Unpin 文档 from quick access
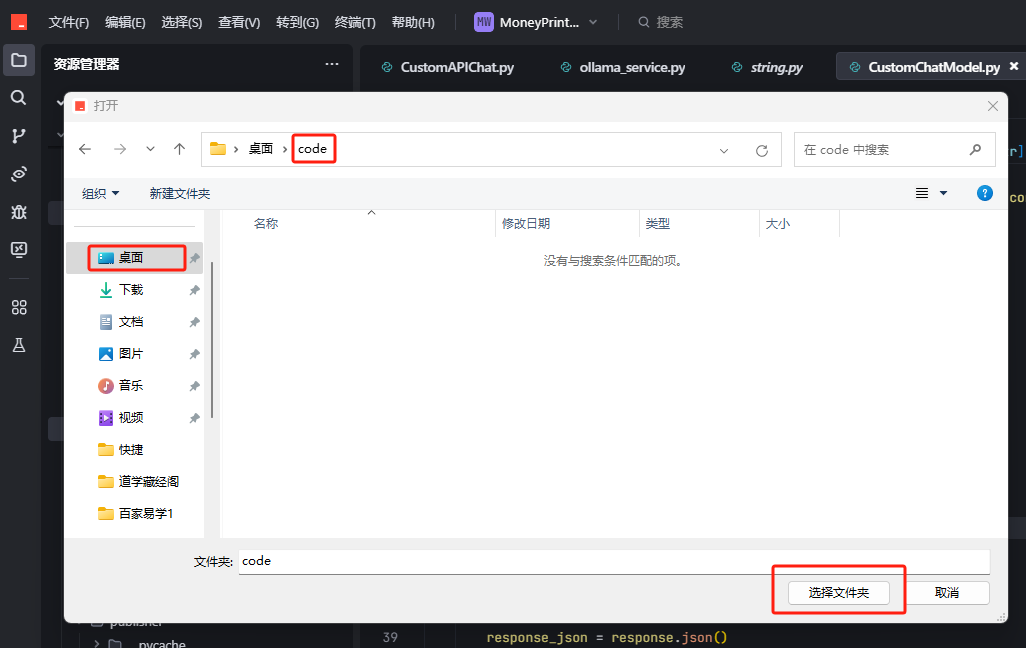1026x648 pixels. pyautogui.click(x=194, y=322)
